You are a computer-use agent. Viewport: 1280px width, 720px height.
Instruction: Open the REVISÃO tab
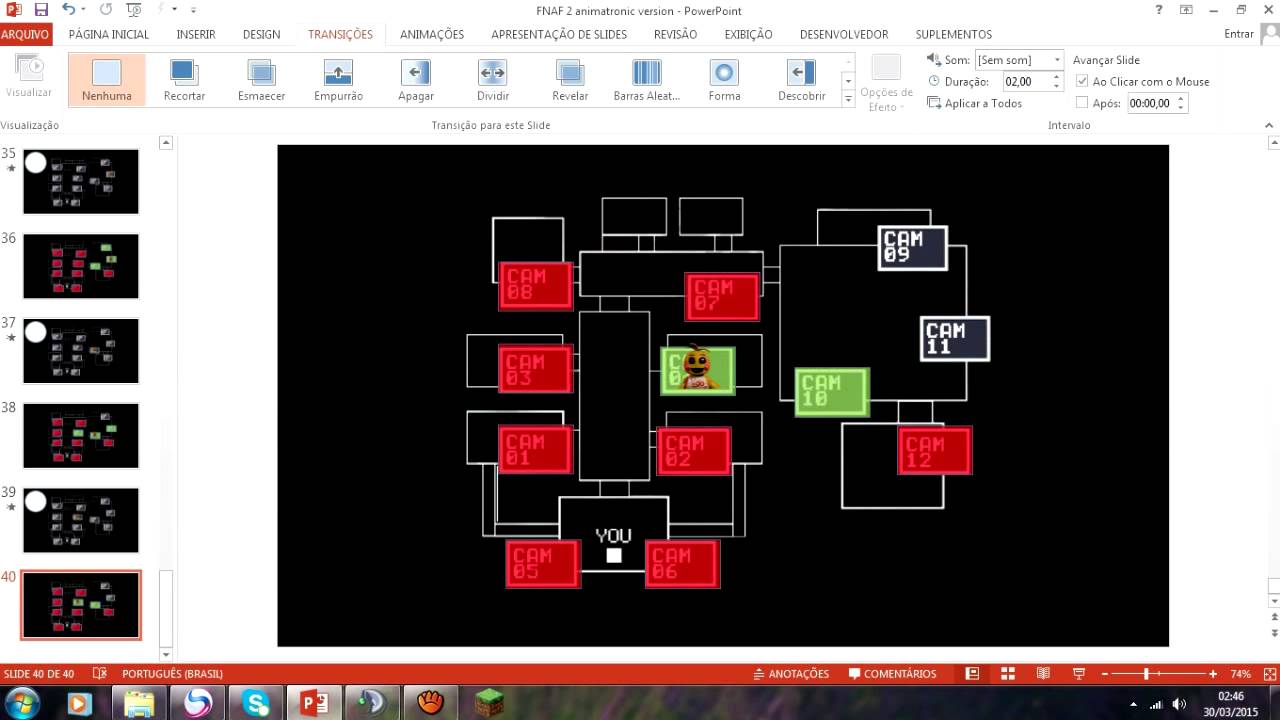pos(675,34)
